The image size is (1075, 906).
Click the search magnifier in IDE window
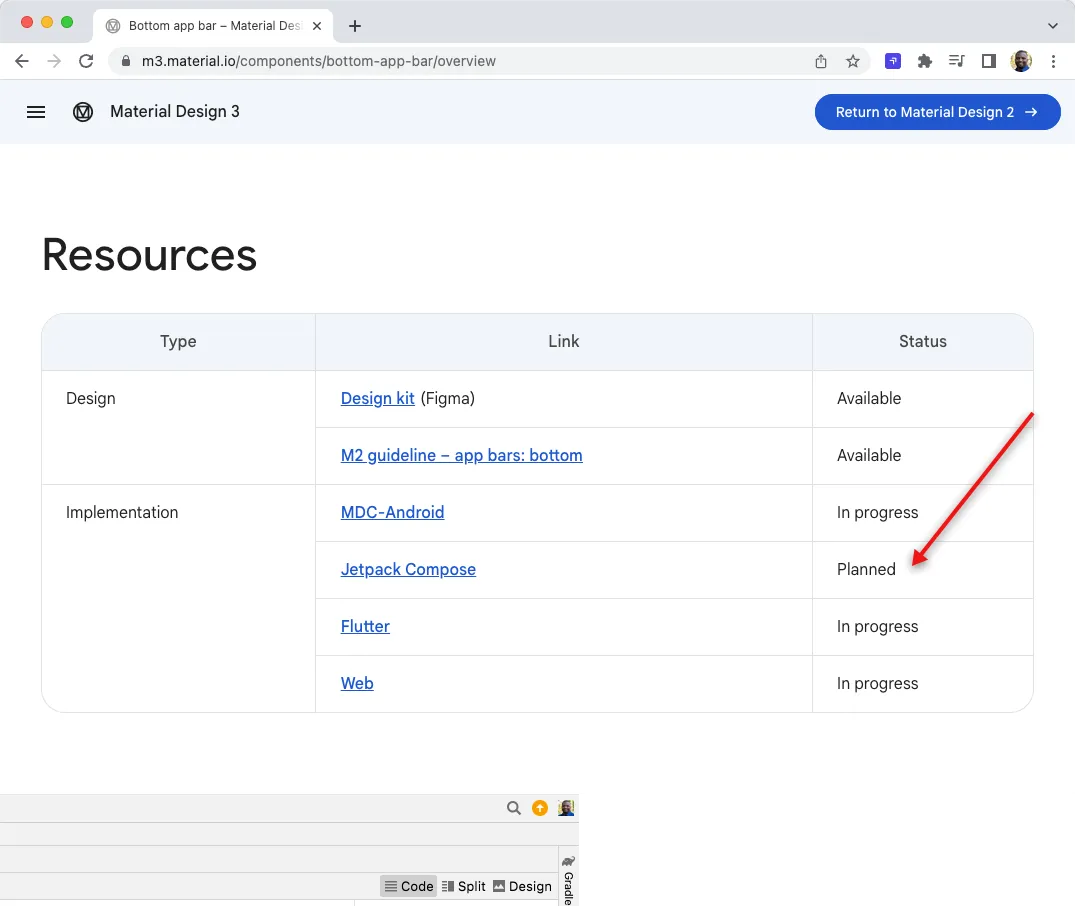pyautogui.click(x=514, y=808)
